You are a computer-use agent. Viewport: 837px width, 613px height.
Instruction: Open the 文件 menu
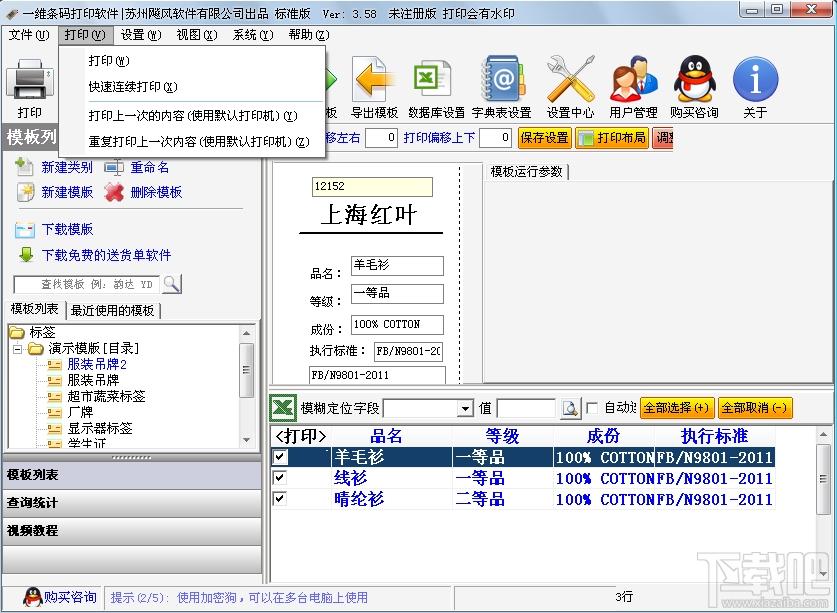(28, 35)
